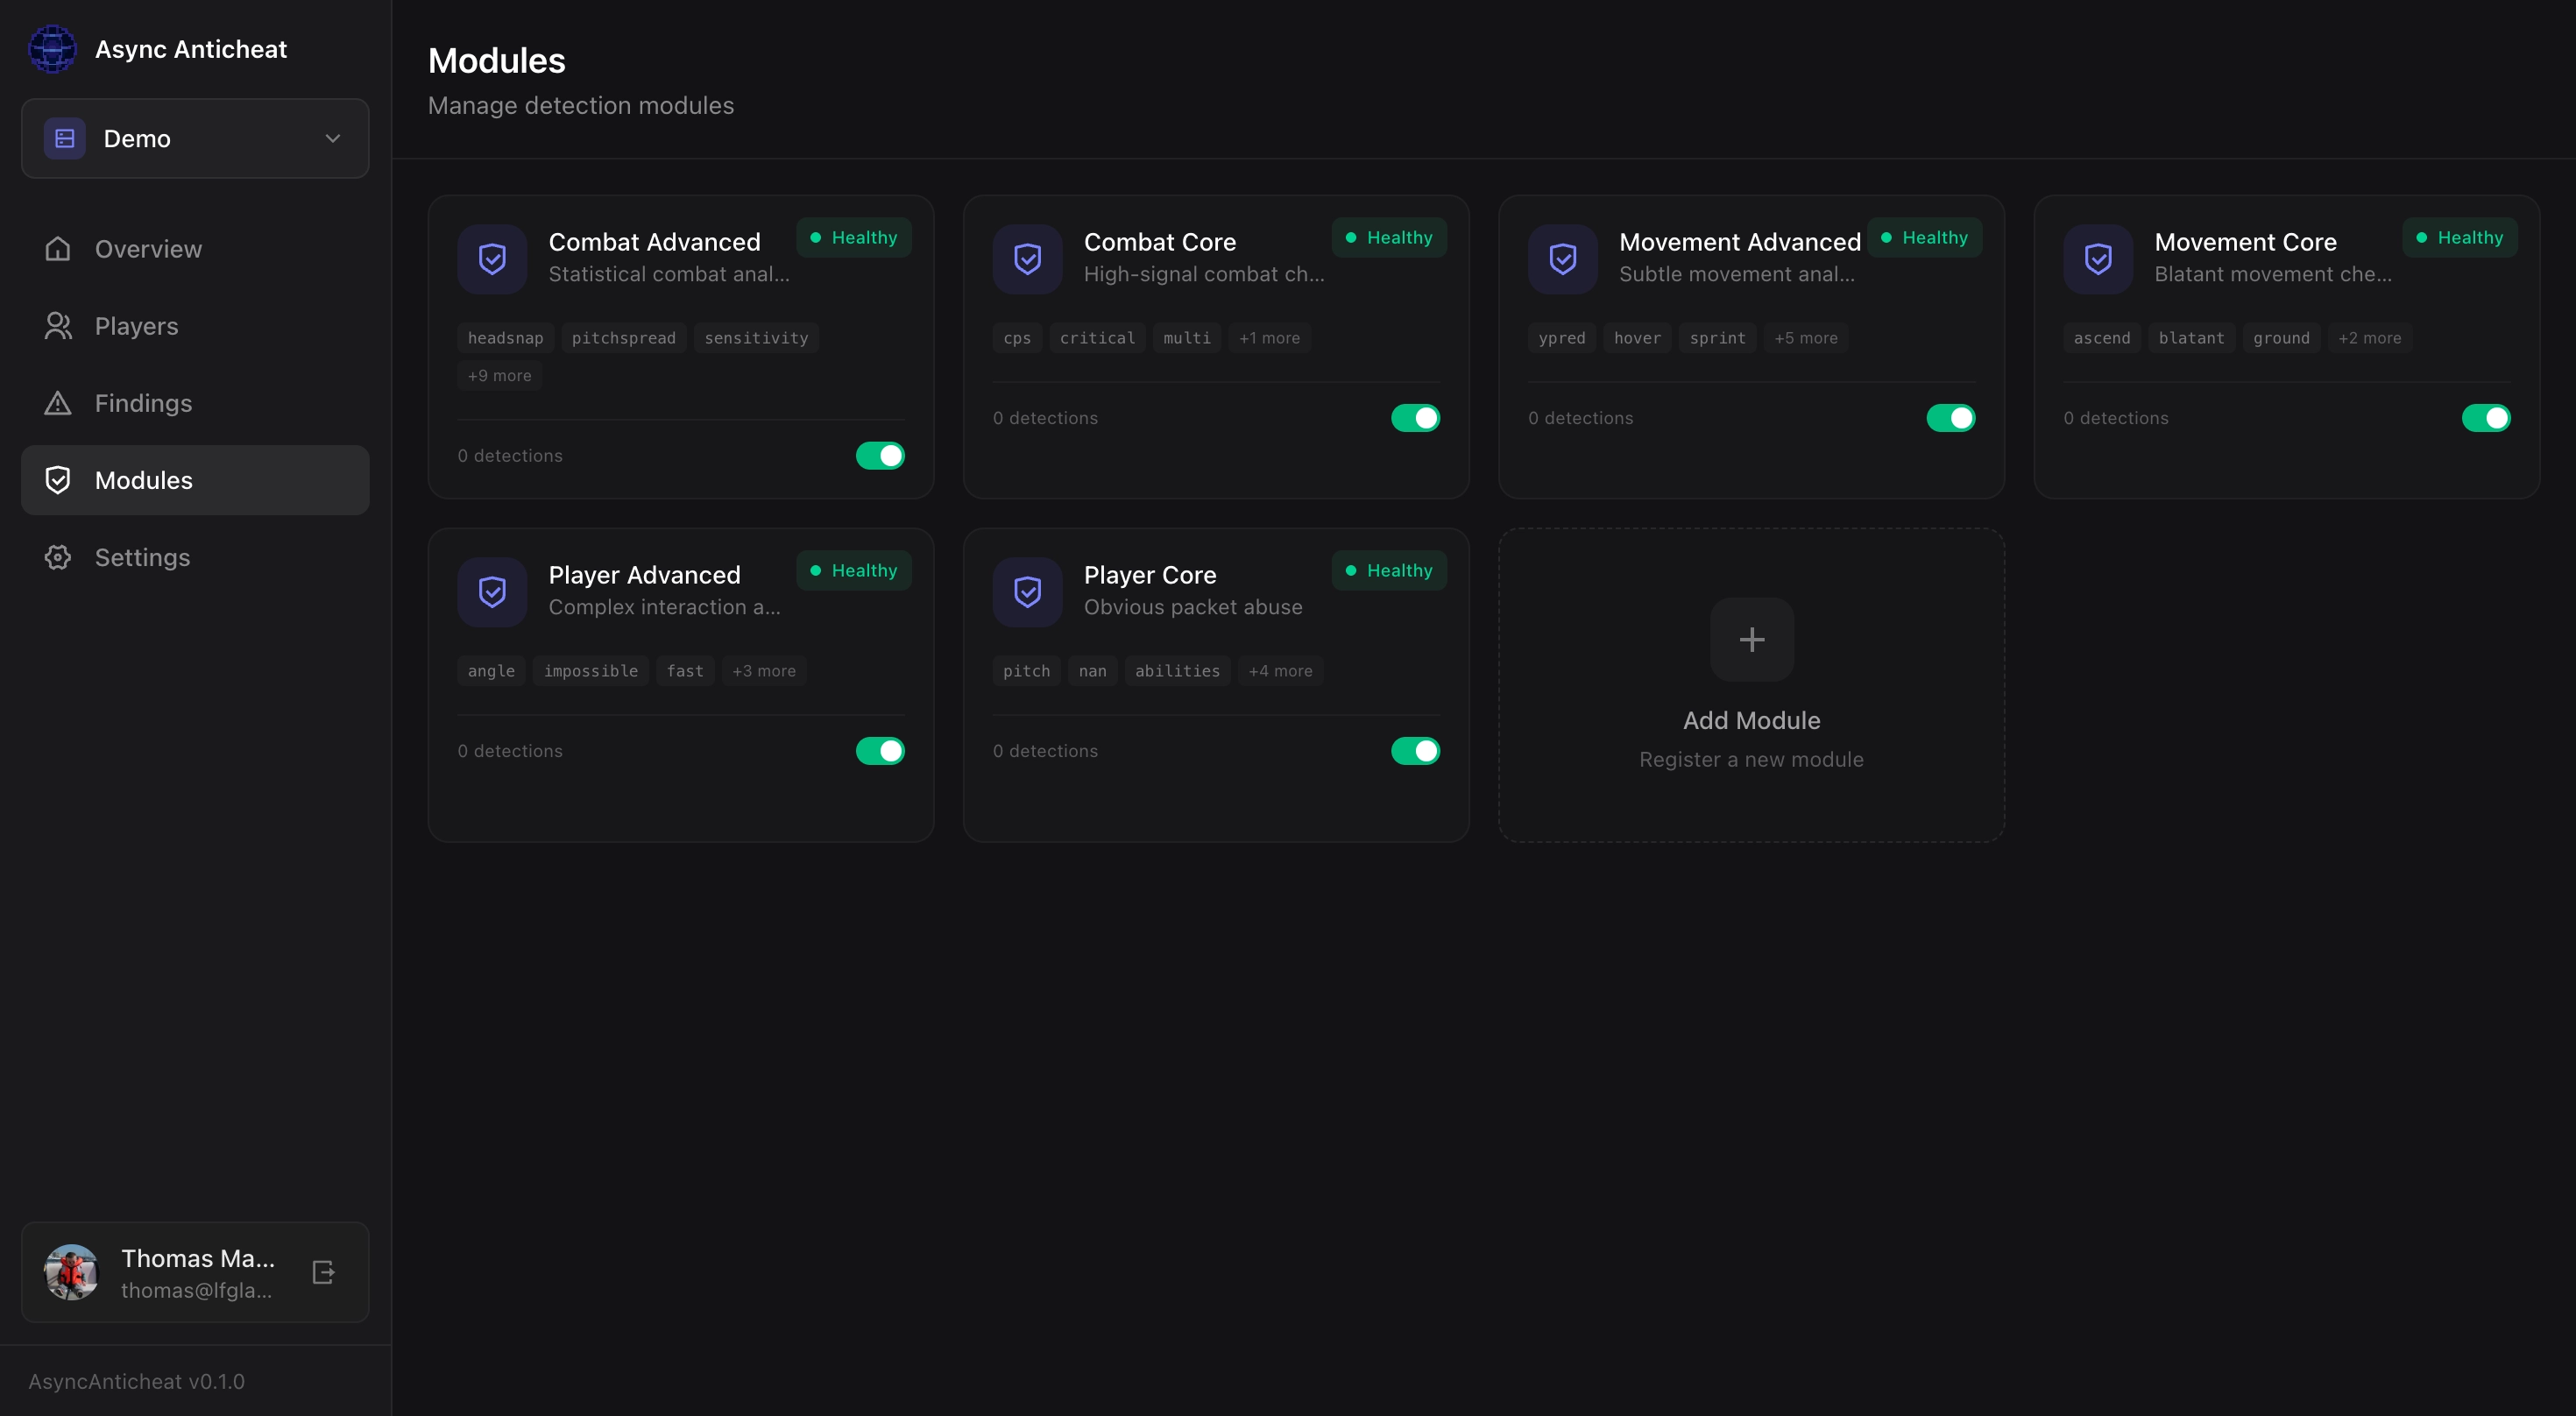Show the +5 more tags in Movement Advanced
Viewport: 2576px width, 1416px height.
point(1805,338)
